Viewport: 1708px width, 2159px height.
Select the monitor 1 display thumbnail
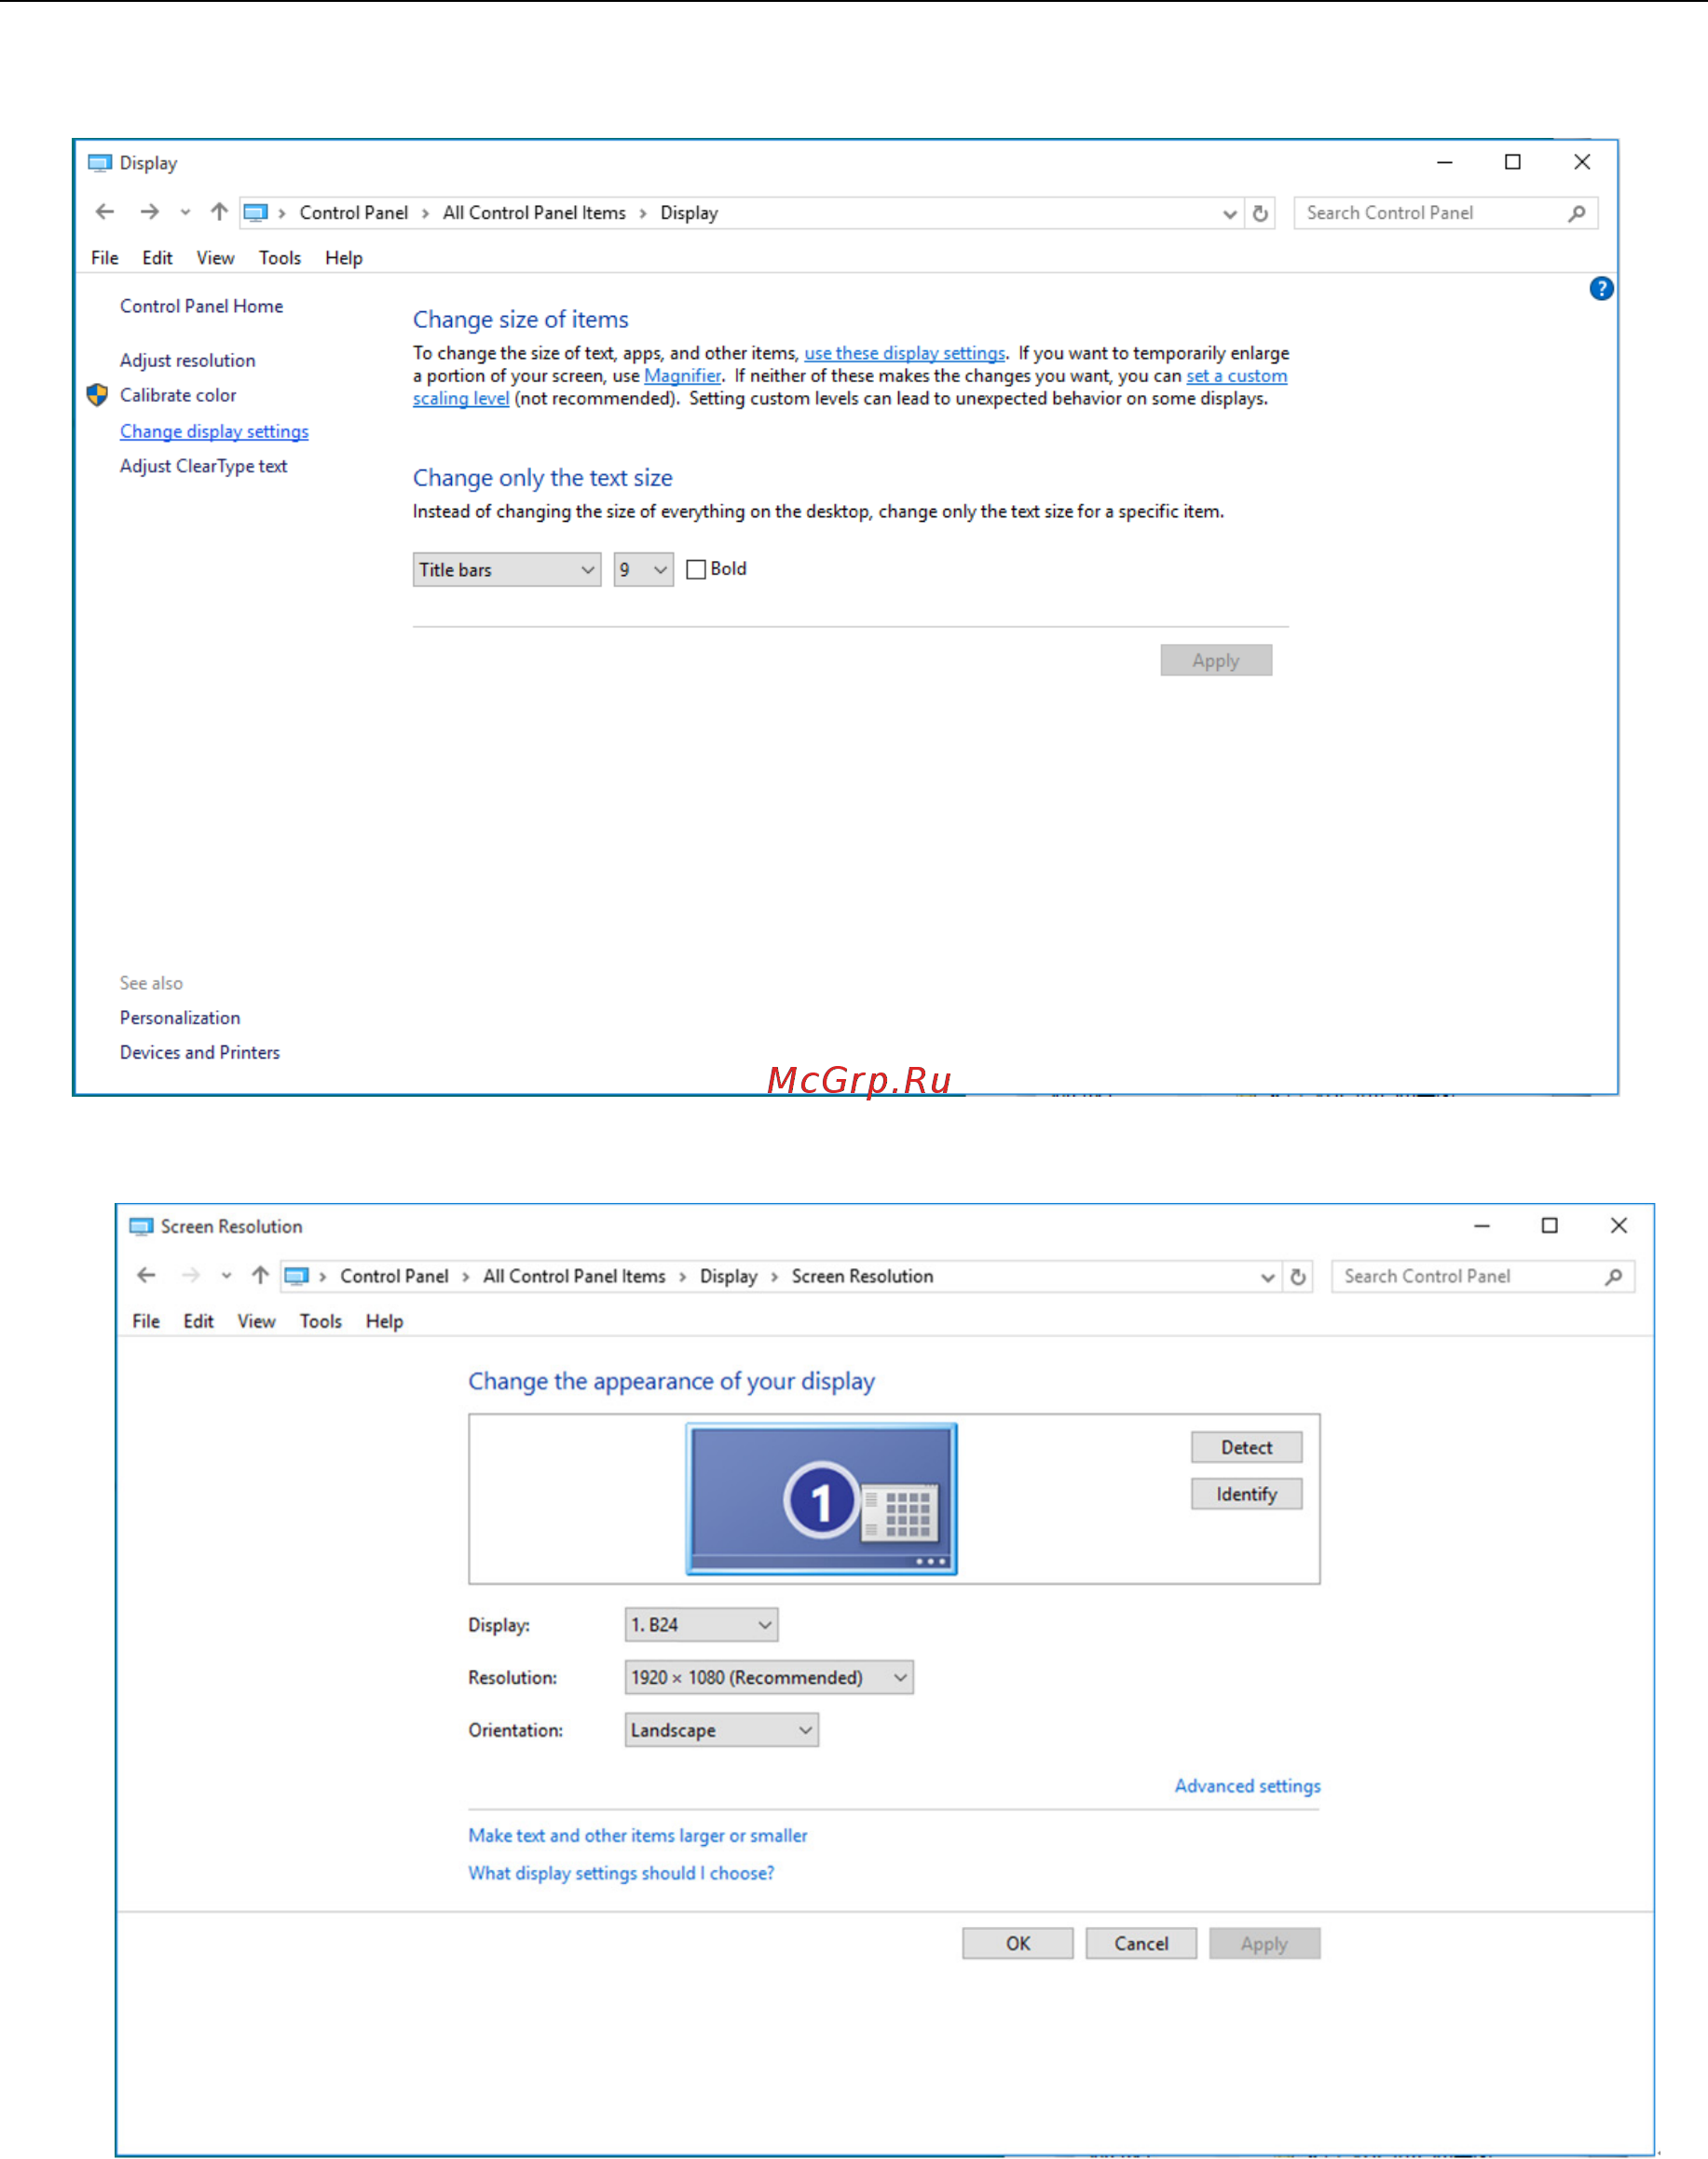pos(821,1498)
